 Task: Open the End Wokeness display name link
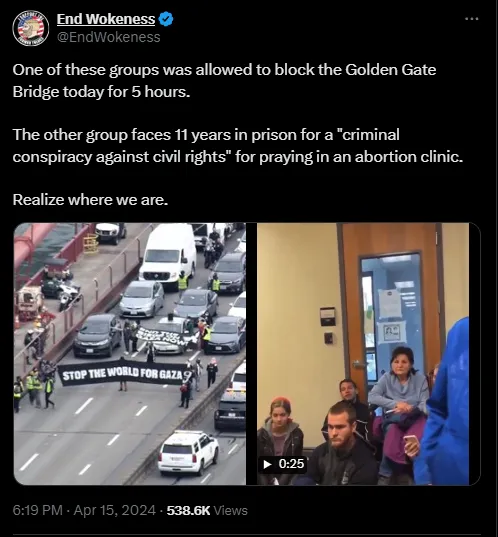[106, 19]
